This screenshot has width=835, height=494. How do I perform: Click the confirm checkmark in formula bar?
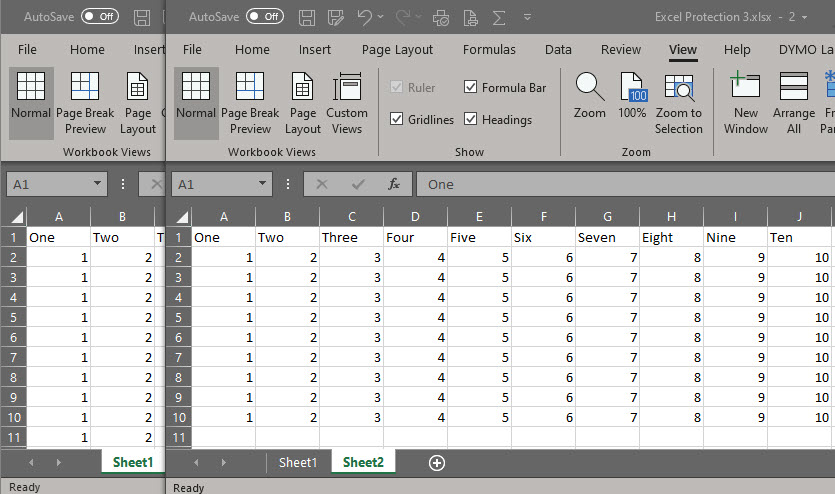point(358,184)
